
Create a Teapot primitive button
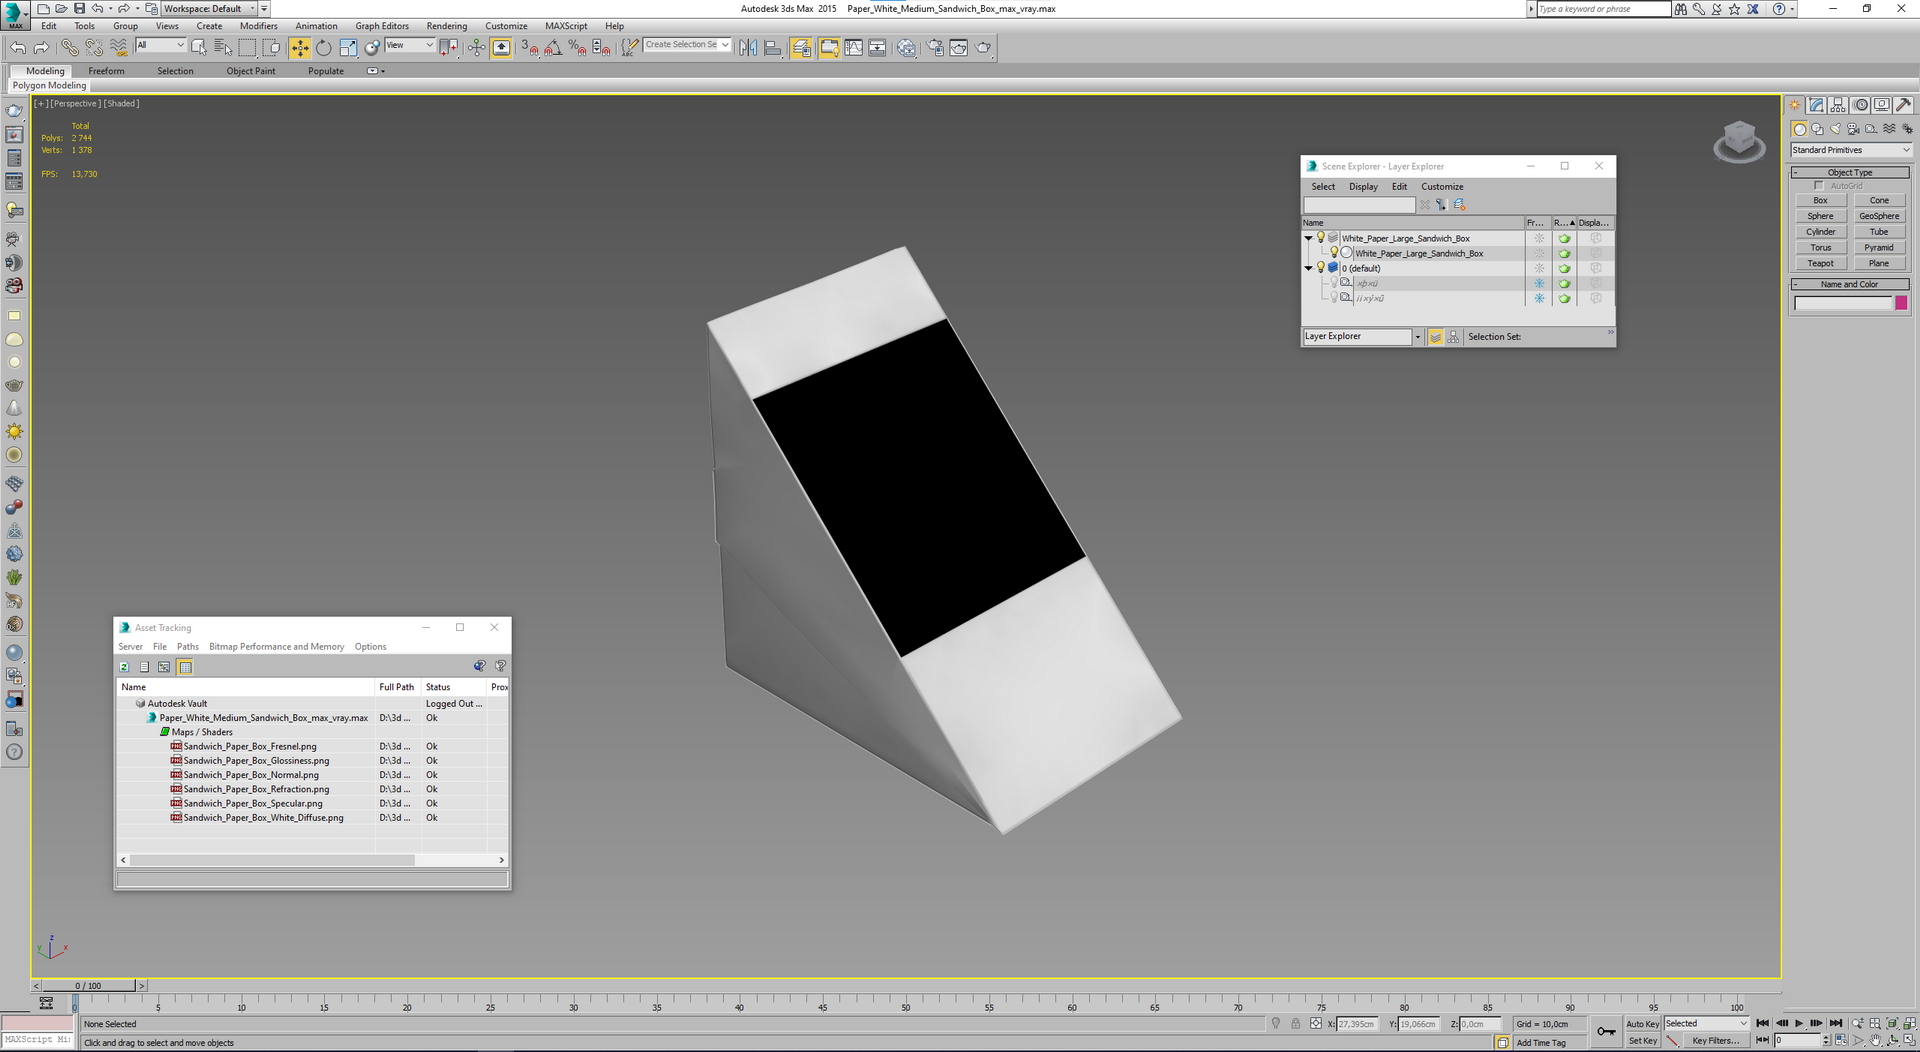(x=1820, y=264)
